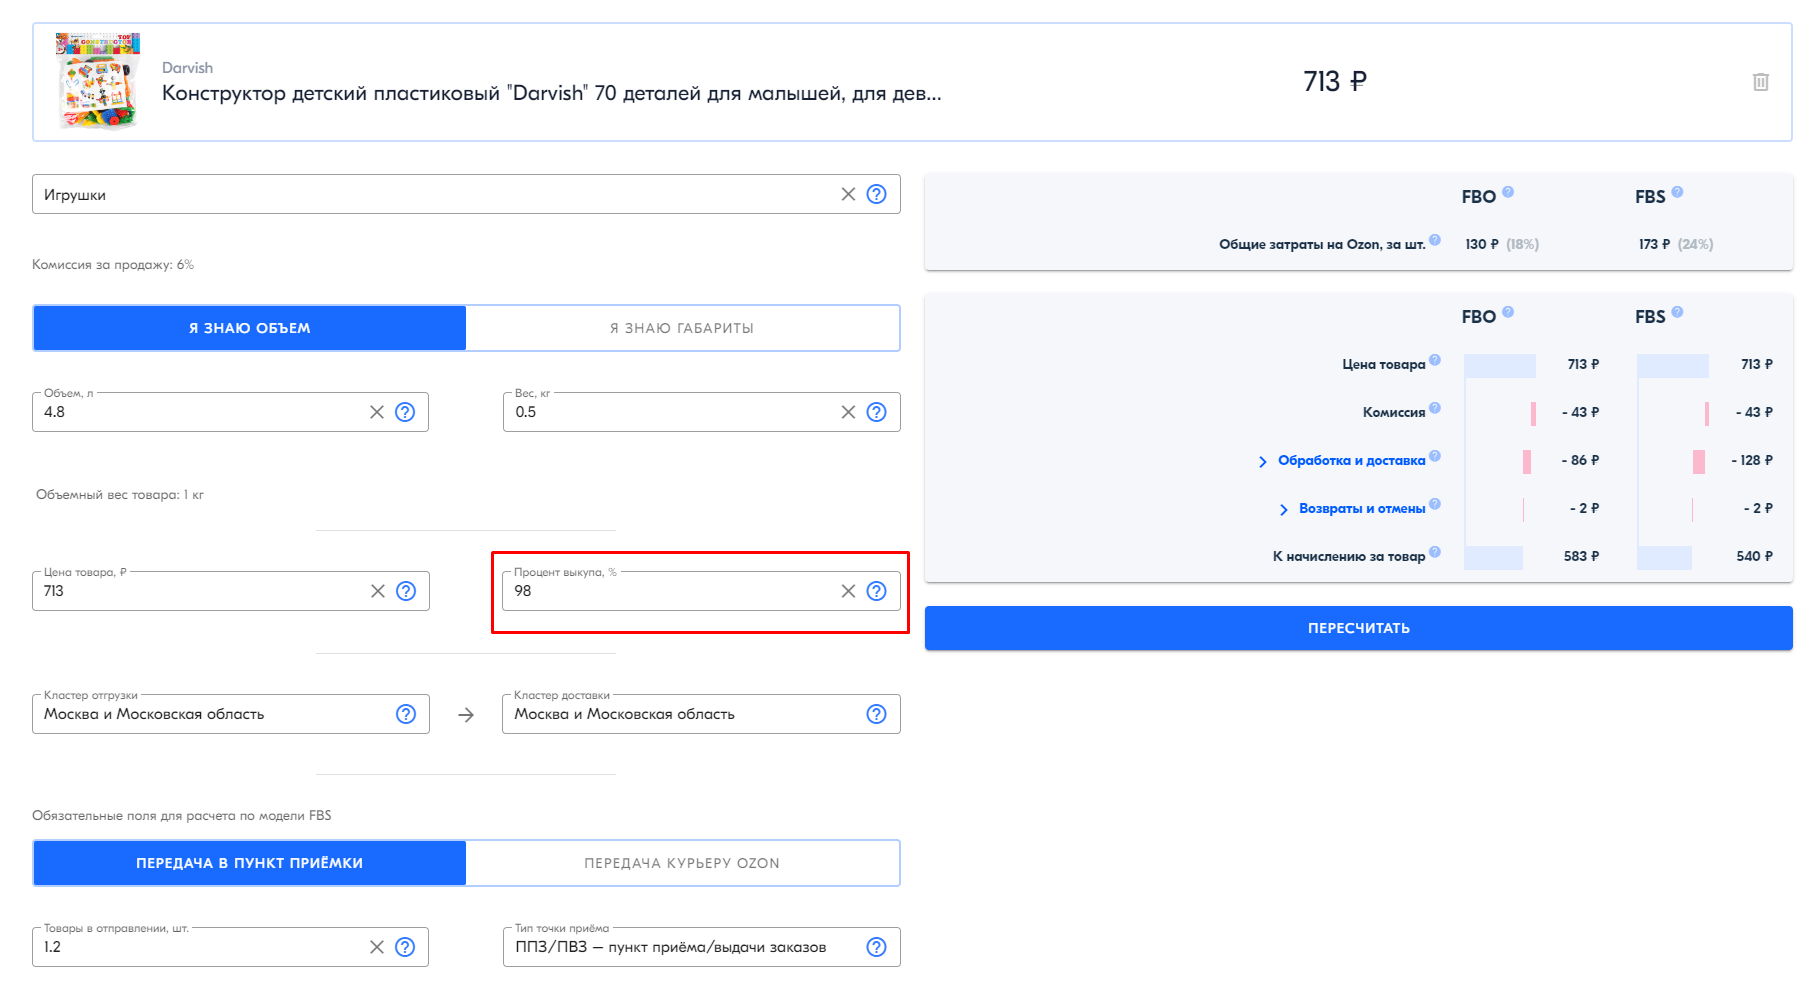This screenshot has height=981, width=1820.
Task: Select Передача в пункт приёмки tab
Action: tap(250, 863)
